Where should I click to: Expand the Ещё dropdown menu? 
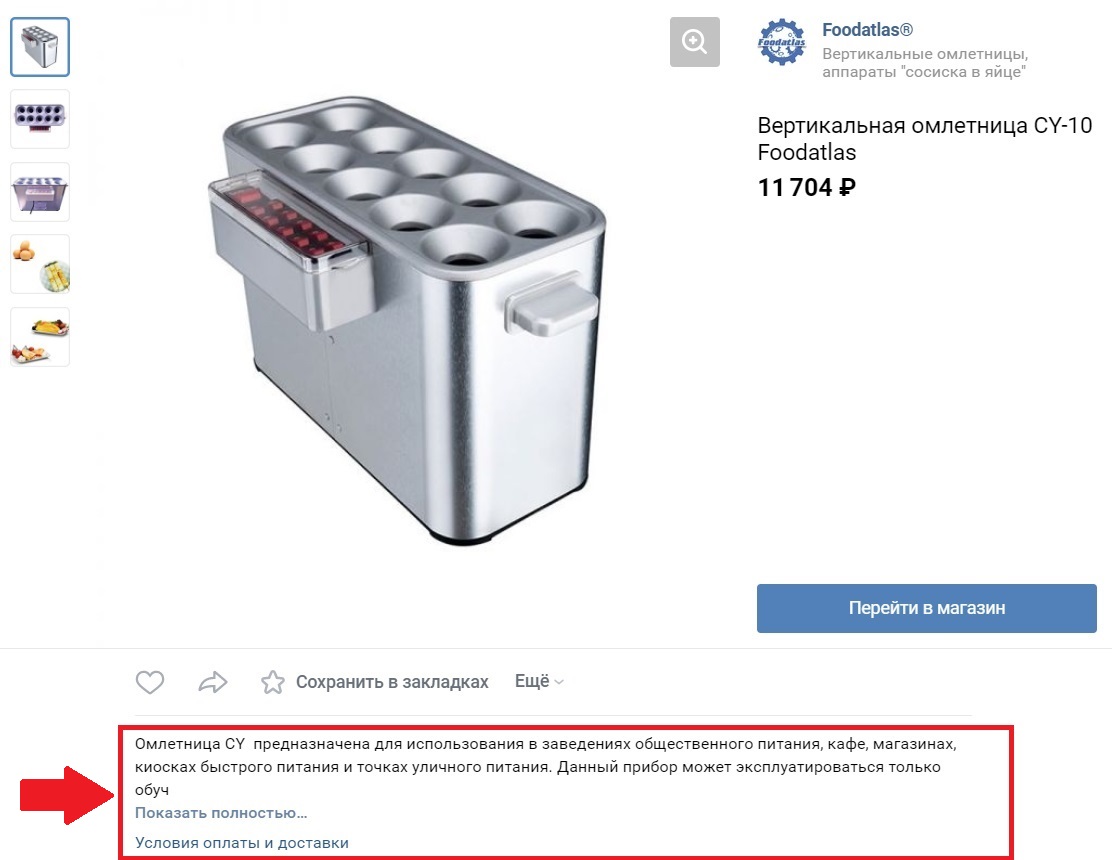coord(539,681)
